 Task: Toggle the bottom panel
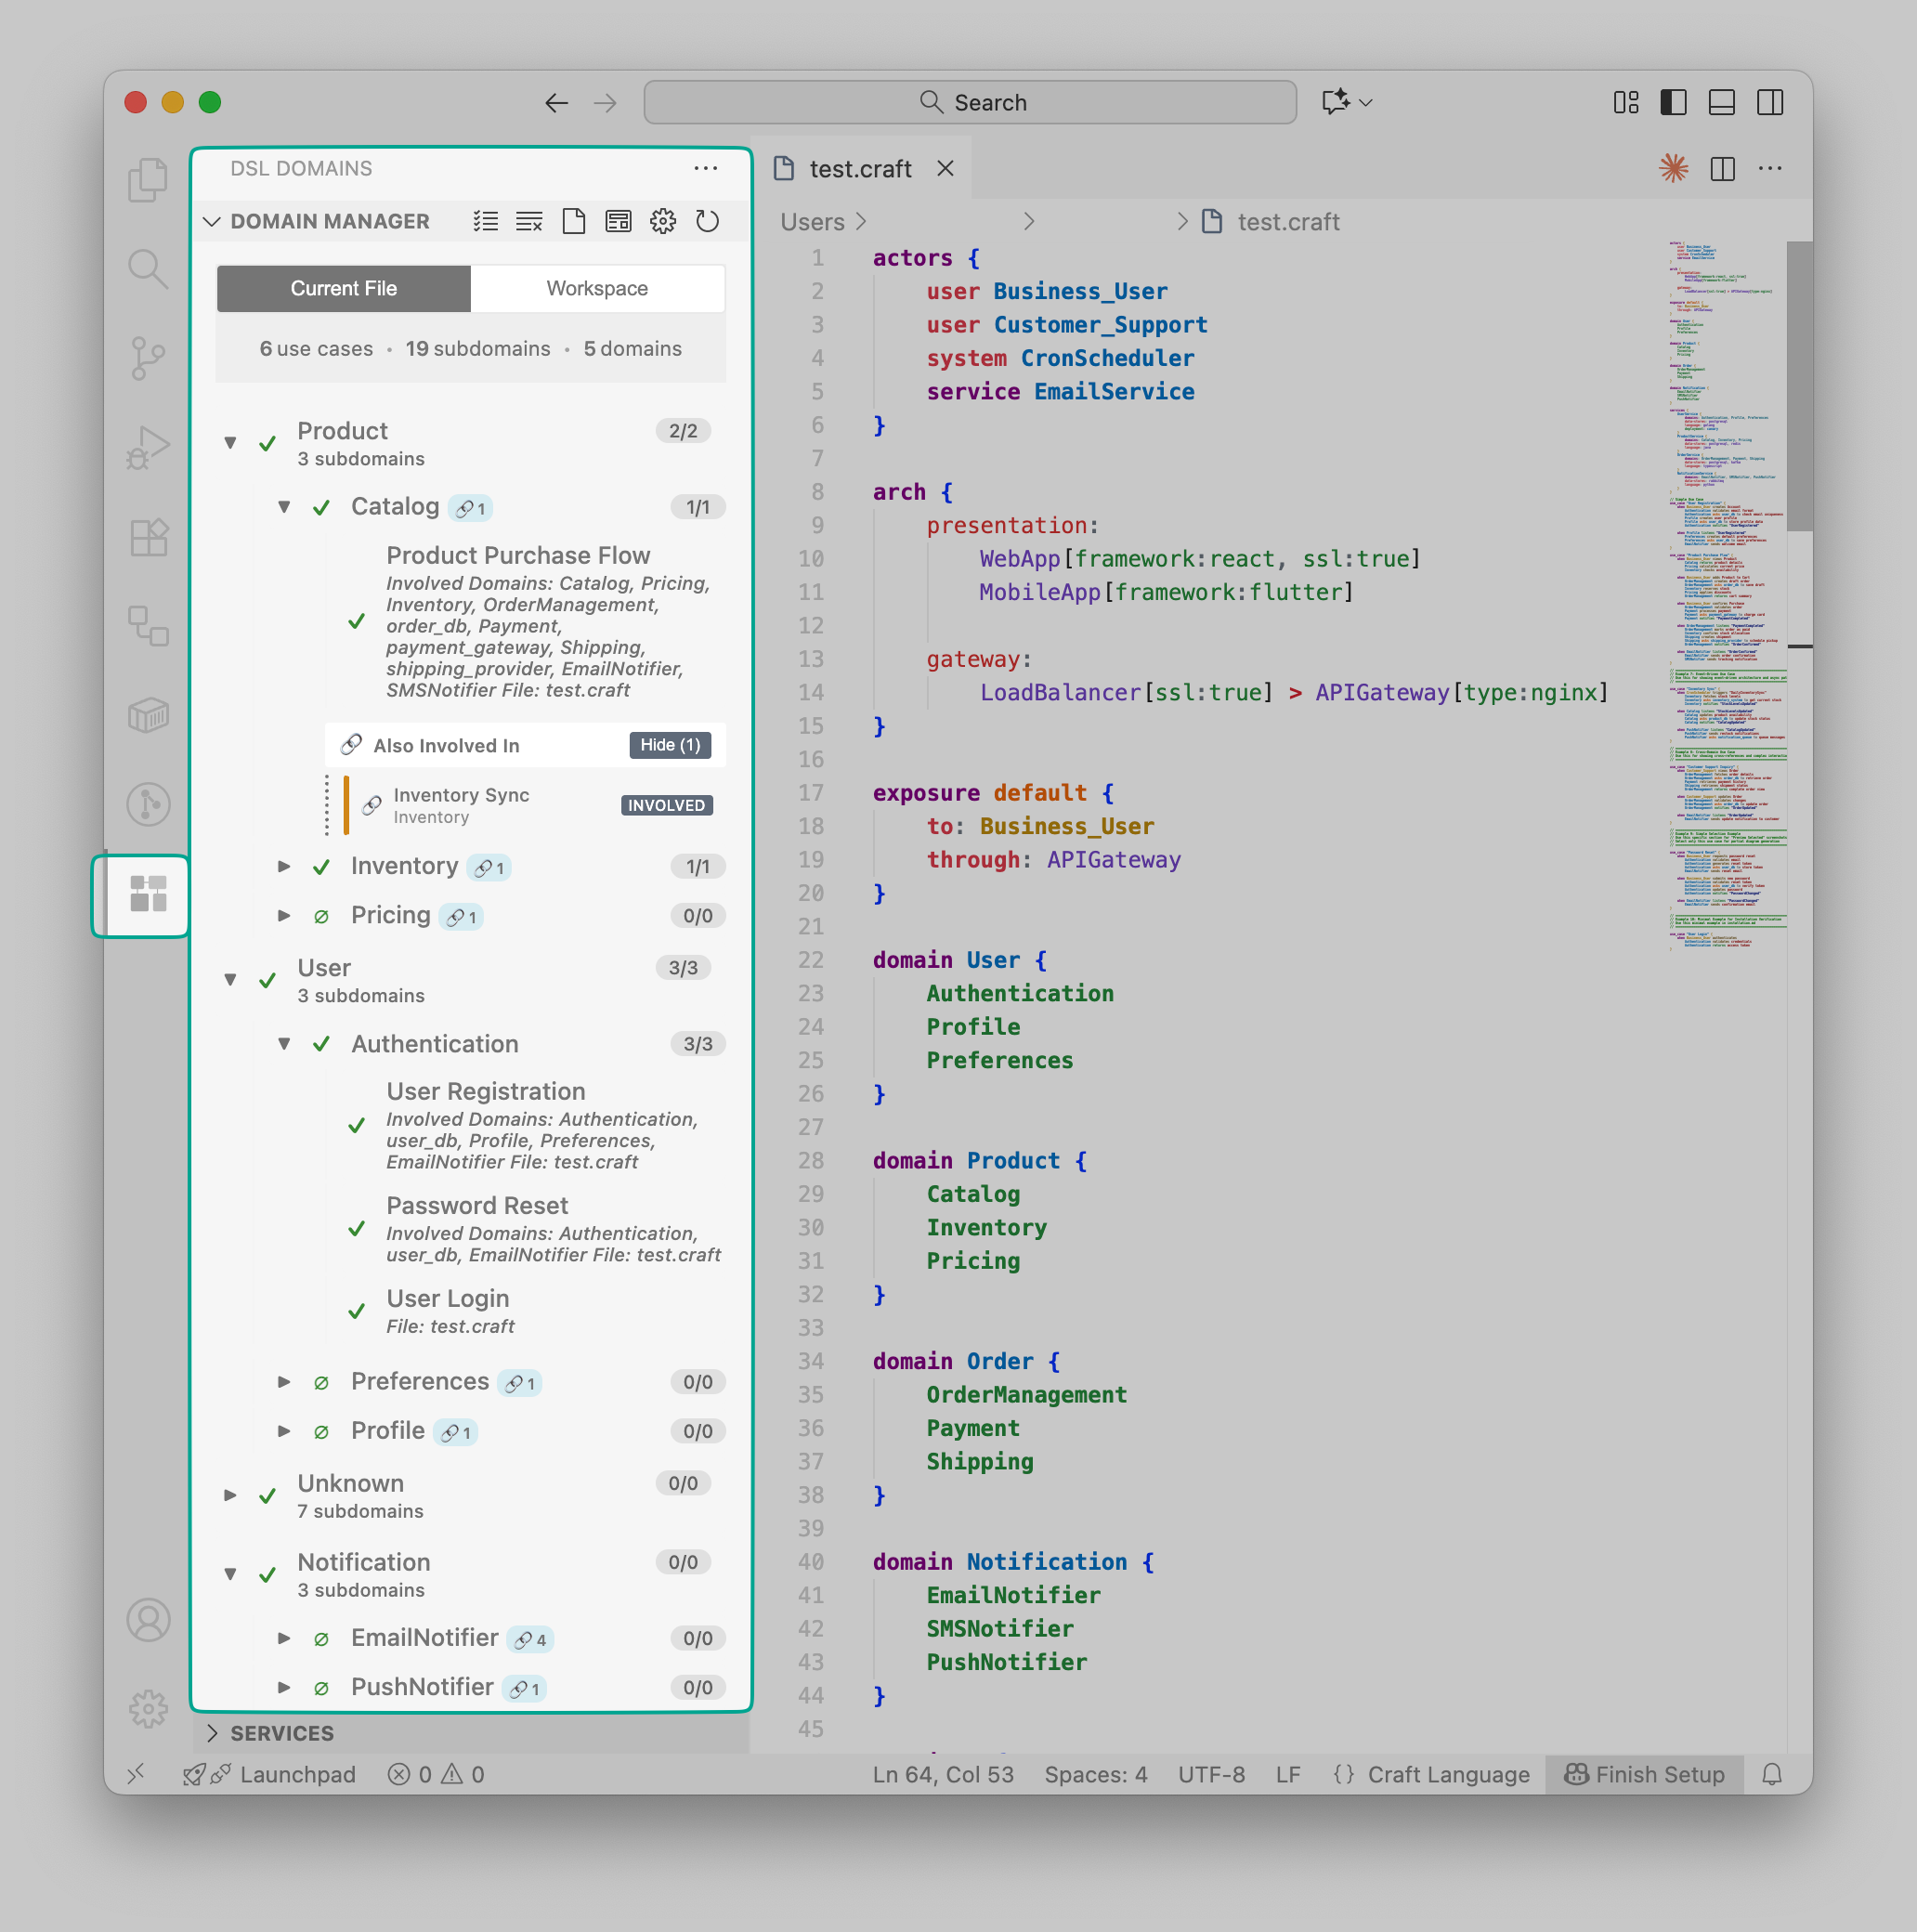point(1721,102)
